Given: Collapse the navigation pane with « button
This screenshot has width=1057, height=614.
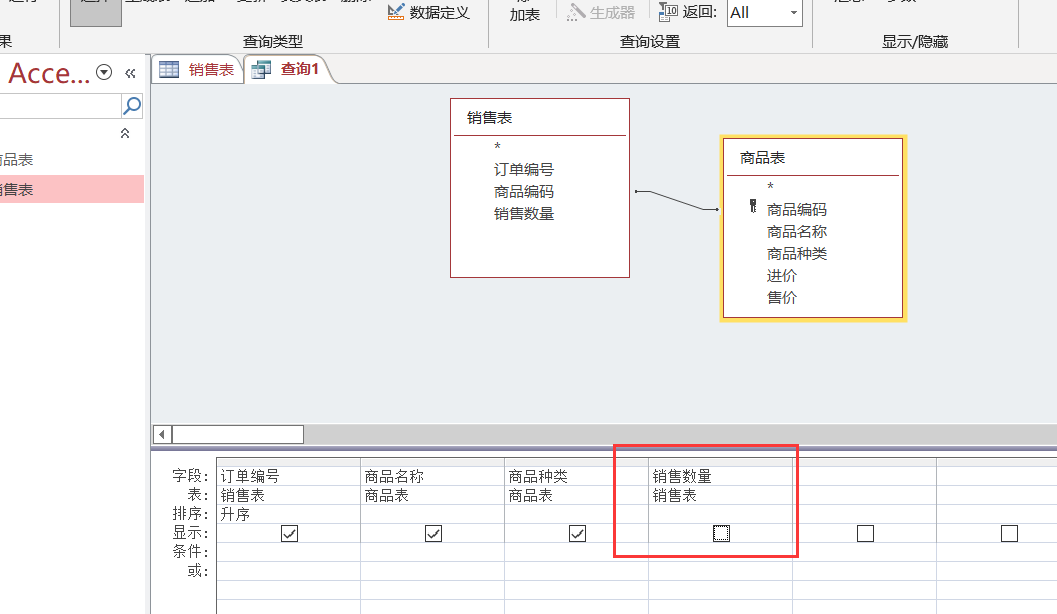Looking at the screenshot, I should 130,73.
